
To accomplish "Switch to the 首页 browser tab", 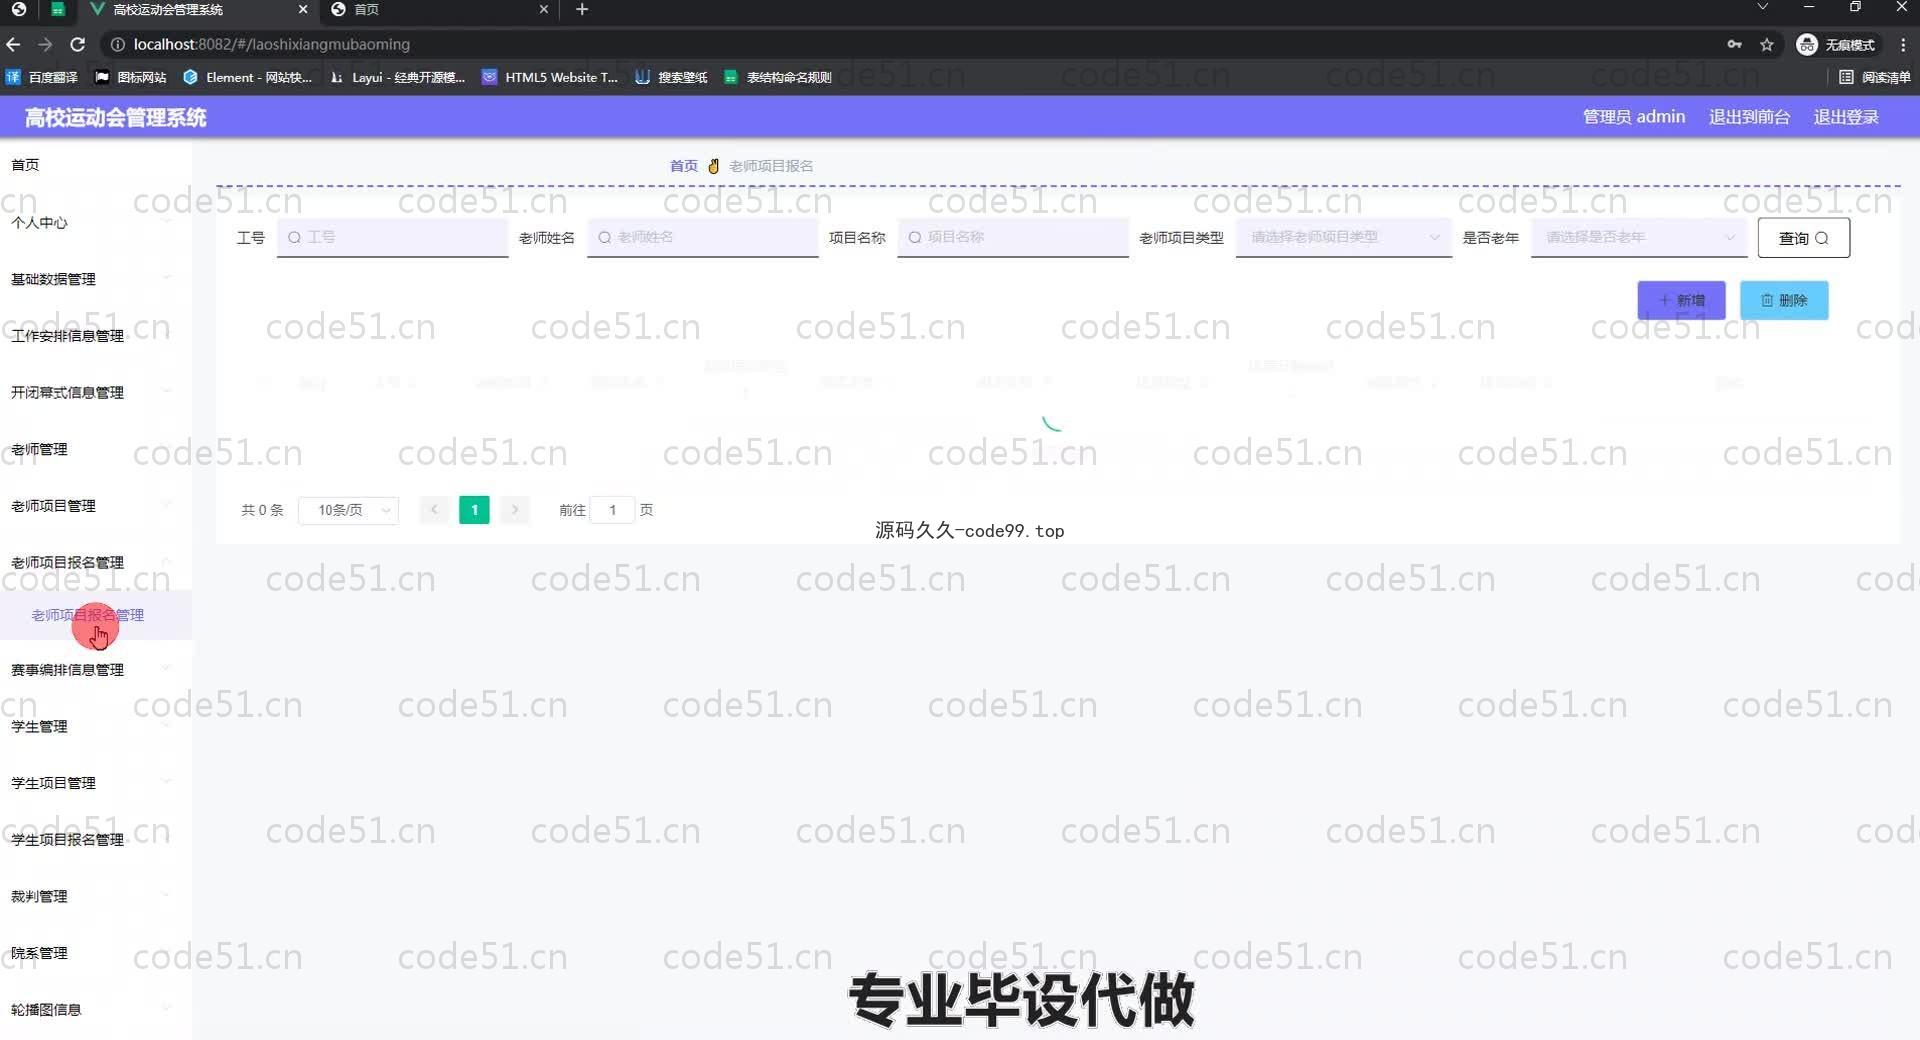I will click(440, 9).
